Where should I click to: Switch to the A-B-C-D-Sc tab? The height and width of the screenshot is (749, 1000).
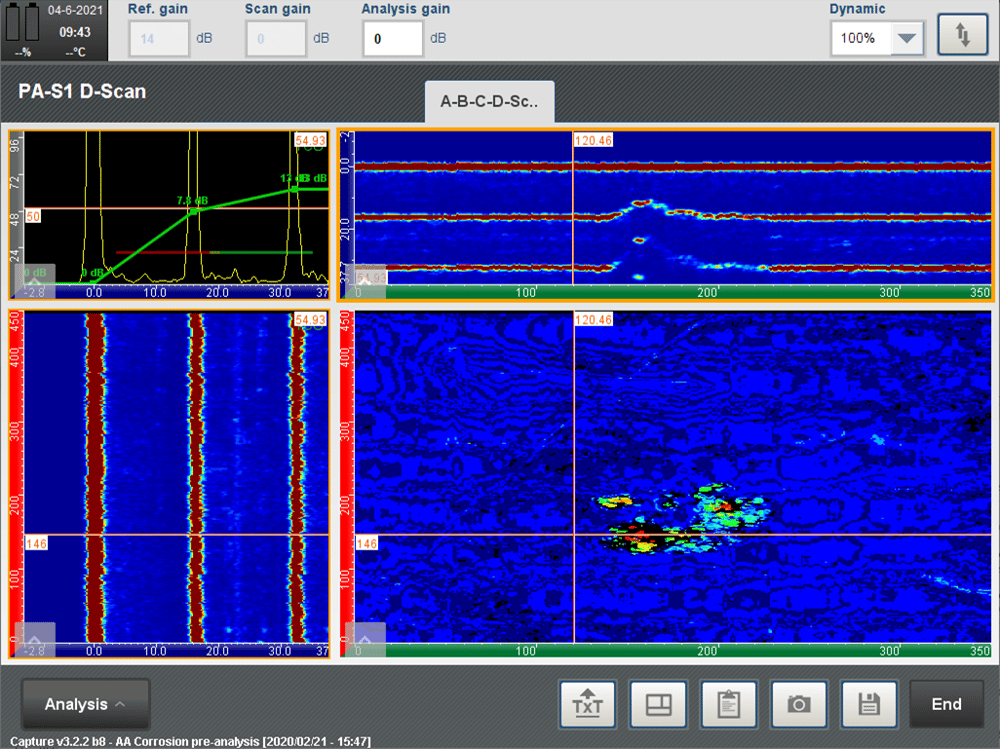click(489, 101)
